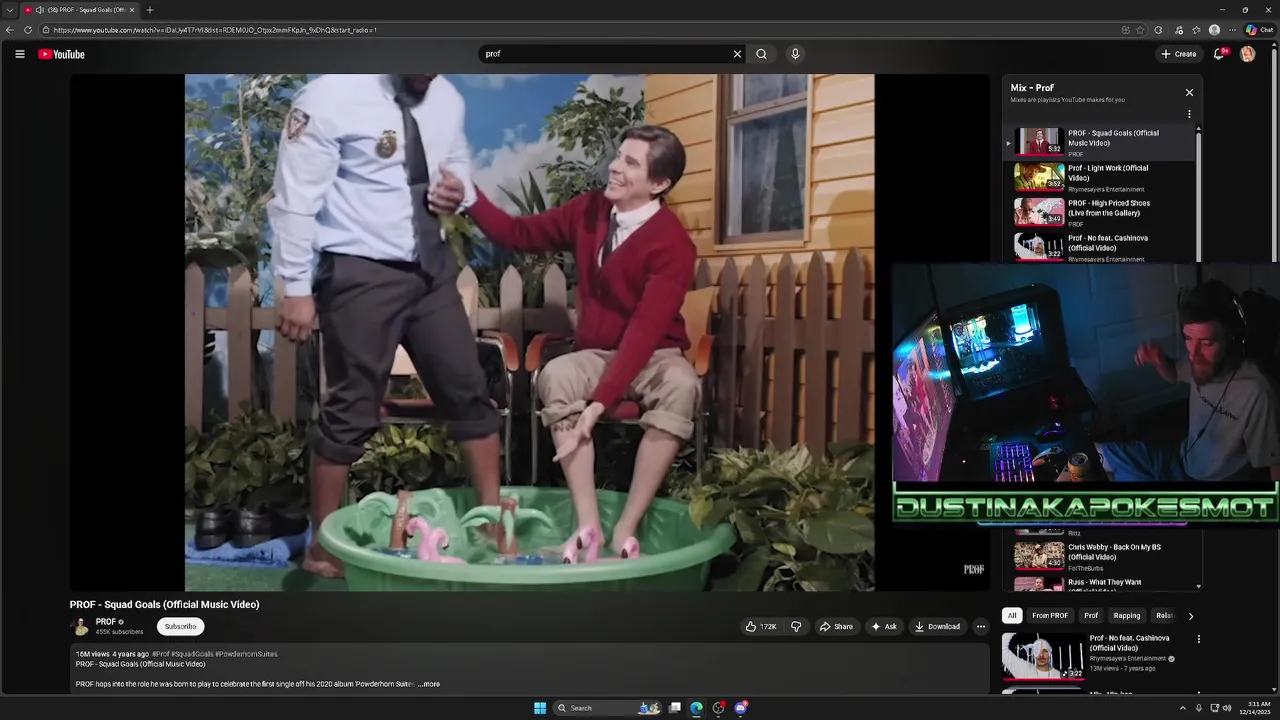Open Windows Start menu
Viewport: 1280px width, 720px height.
pos(540,708)
